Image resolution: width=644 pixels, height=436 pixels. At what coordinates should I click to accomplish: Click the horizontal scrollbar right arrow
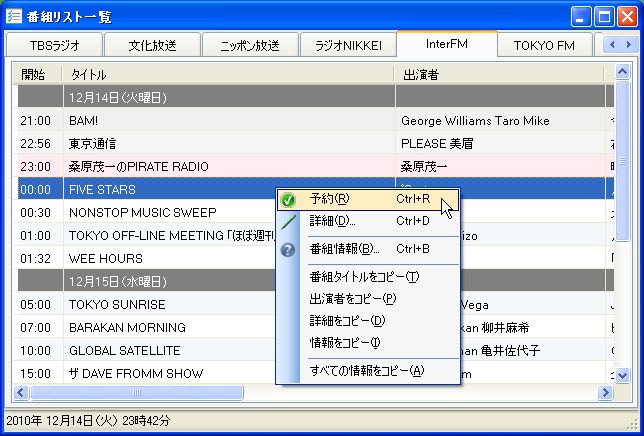tap(604, 393)
